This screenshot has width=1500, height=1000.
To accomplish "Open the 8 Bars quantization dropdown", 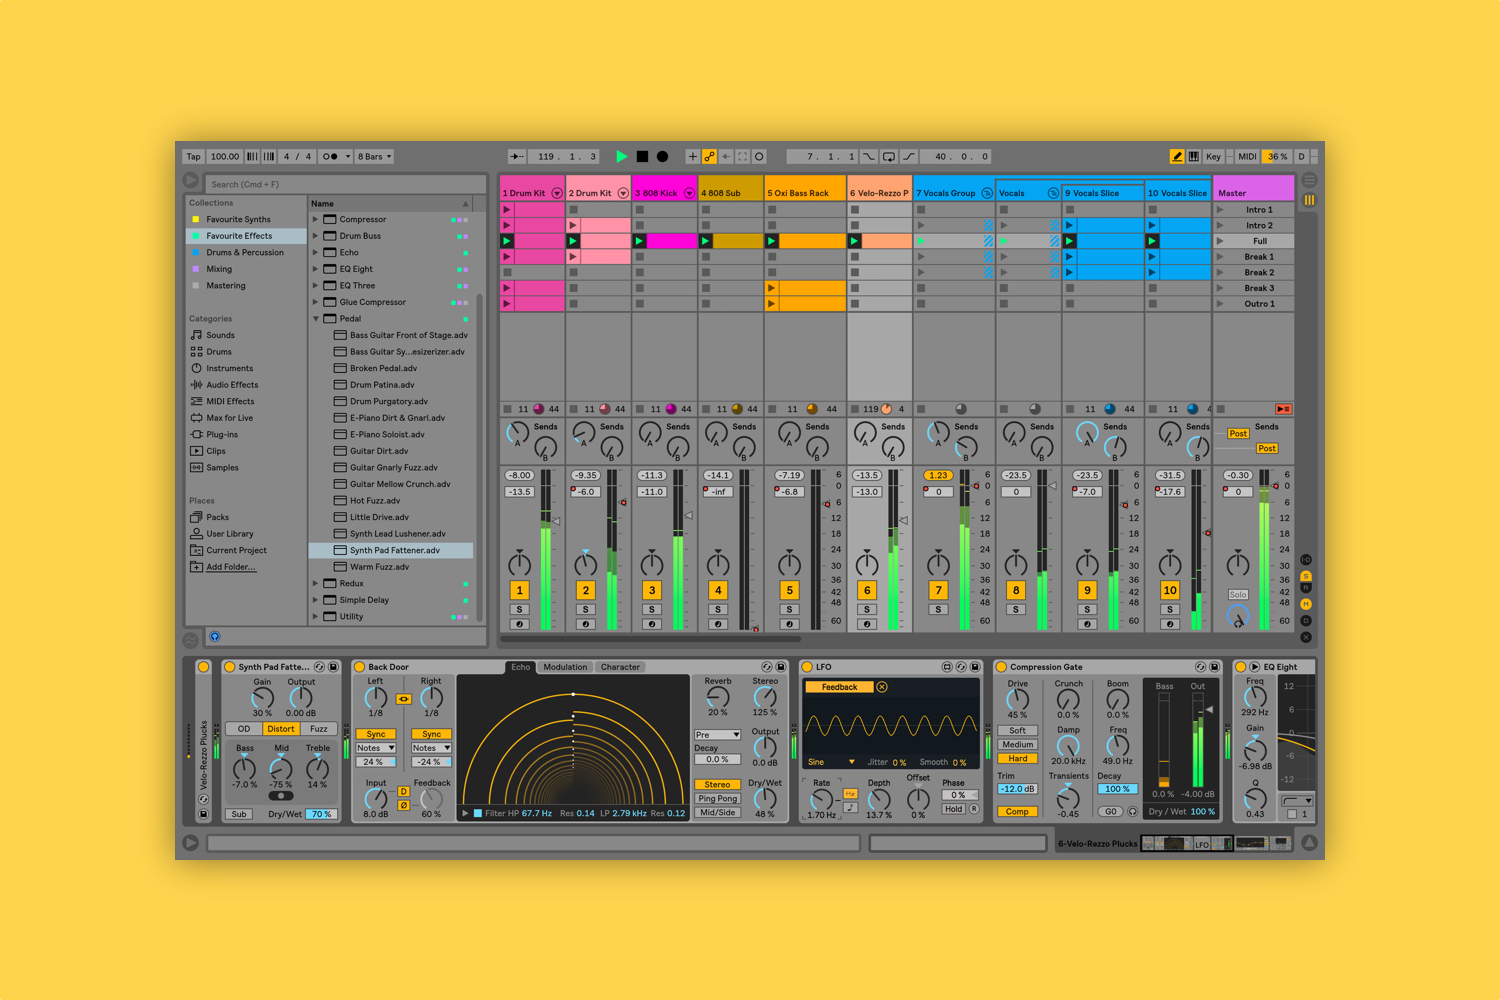I will (375, 156).
